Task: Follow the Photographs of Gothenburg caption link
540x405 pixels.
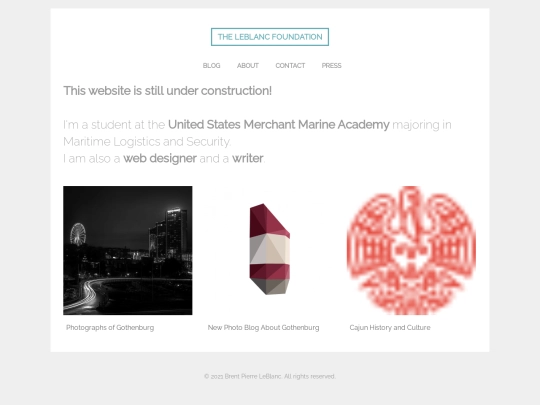Action: [110, 328]
